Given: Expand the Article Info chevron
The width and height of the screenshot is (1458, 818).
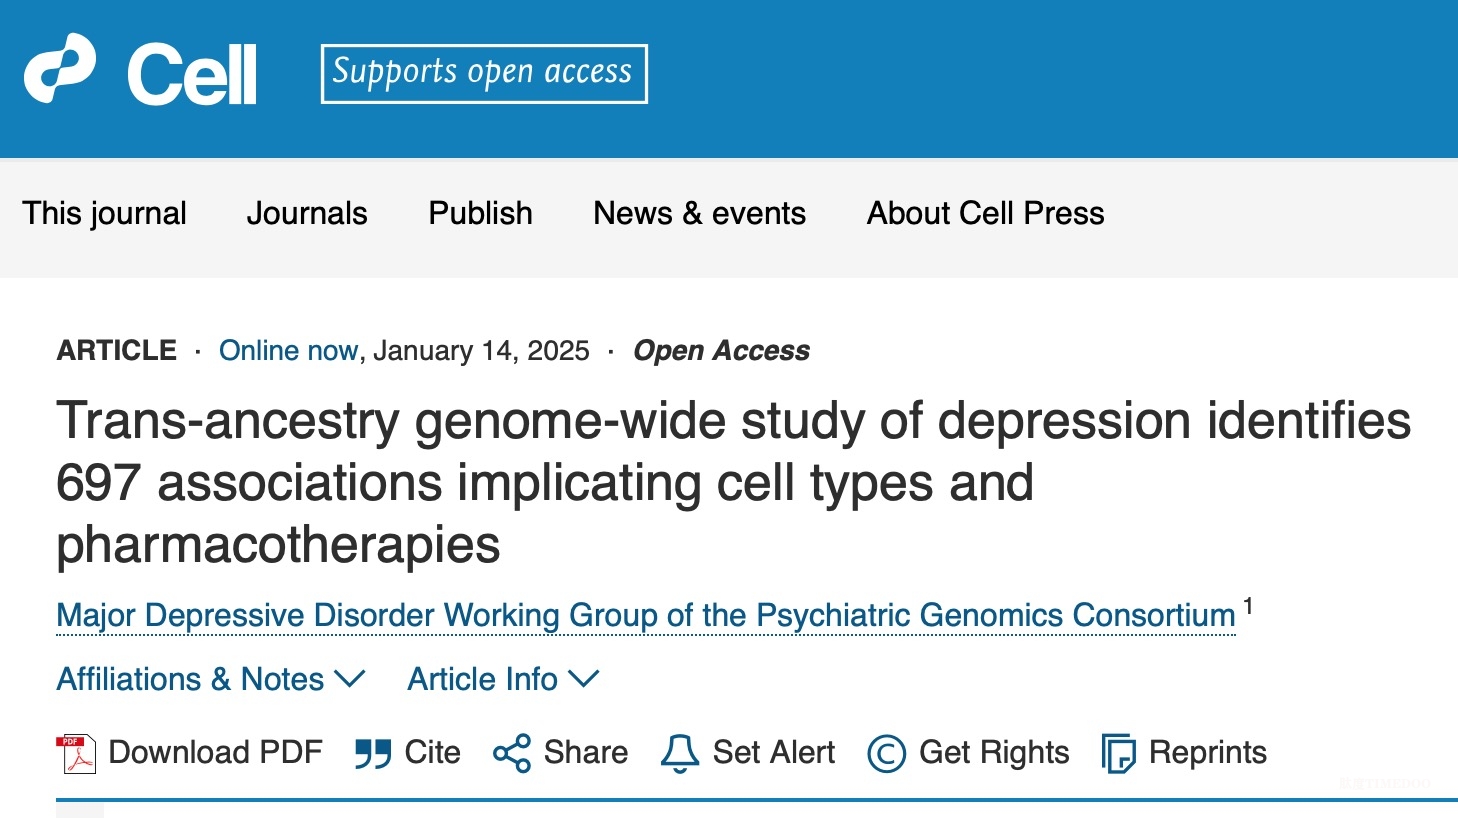Looking at the screenshot, I should 583,679.
